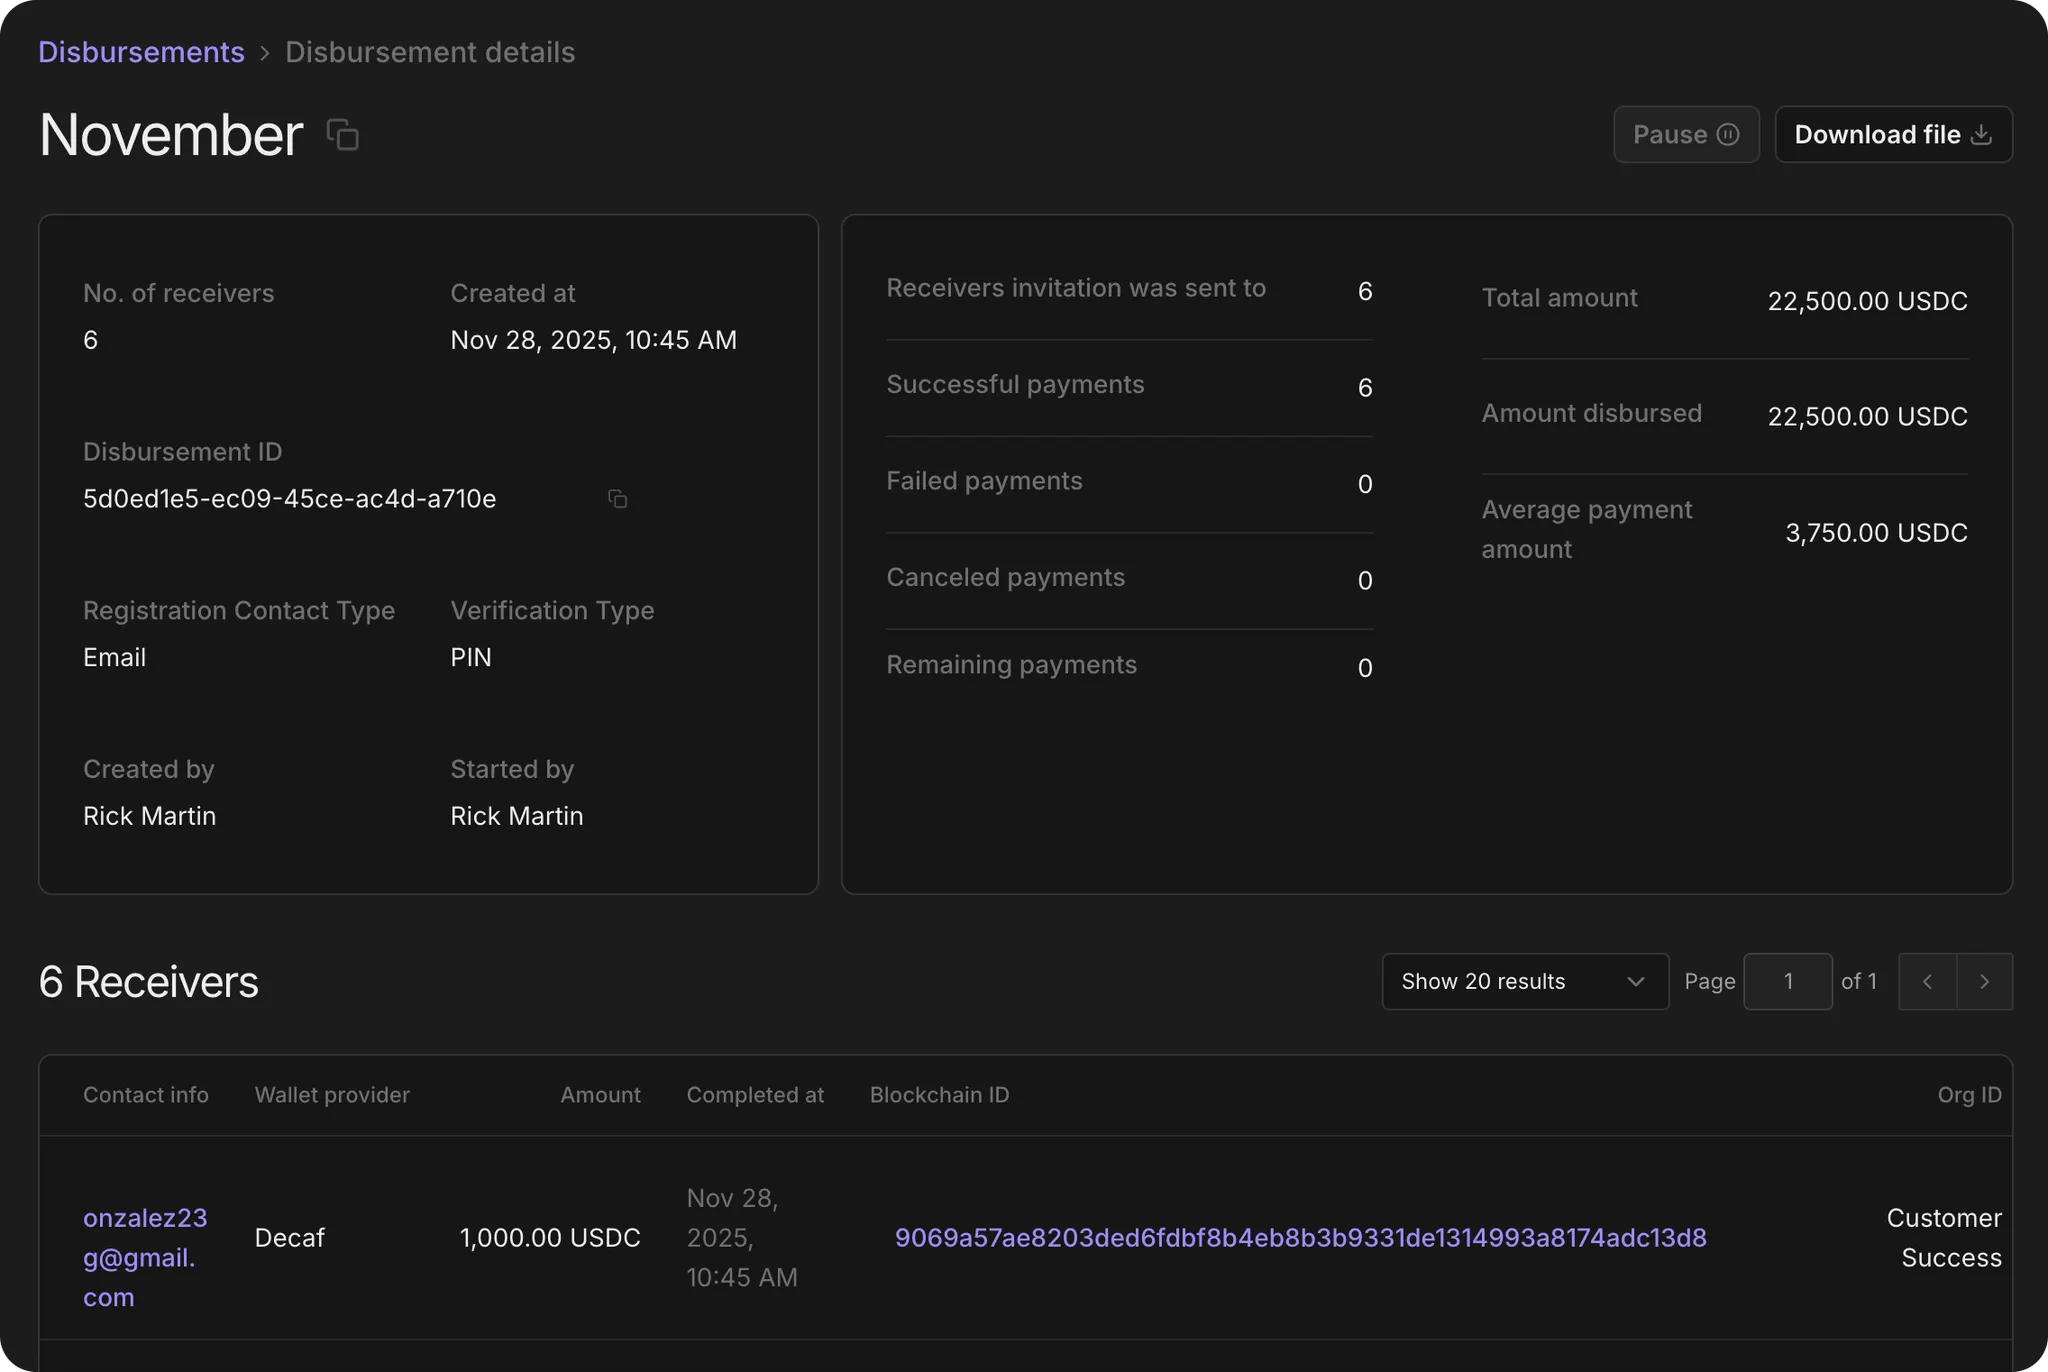The height and width of the screenshot is (1372, 2048).
Task: Open the Disbursements breadcrumb link
Action: [141, 52]
